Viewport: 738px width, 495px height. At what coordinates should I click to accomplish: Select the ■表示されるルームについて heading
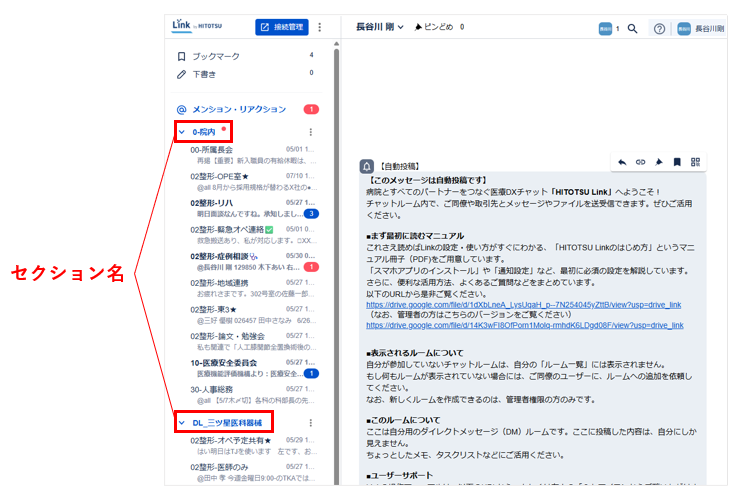click(415, 353)
